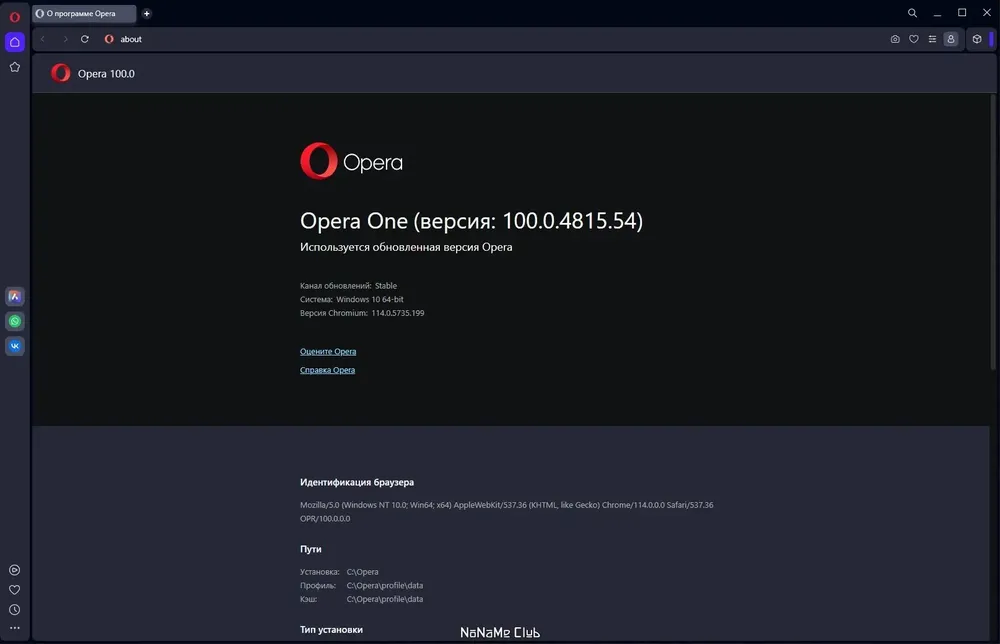Follow the 'Справка Opera' link
Screen dimensions: 1000x644
click(x=327, y=370)
